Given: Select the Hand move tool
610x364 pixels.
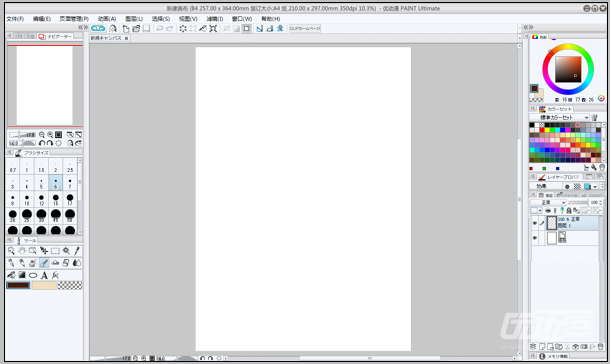Looking at the screenshot, I should [22, 251].
